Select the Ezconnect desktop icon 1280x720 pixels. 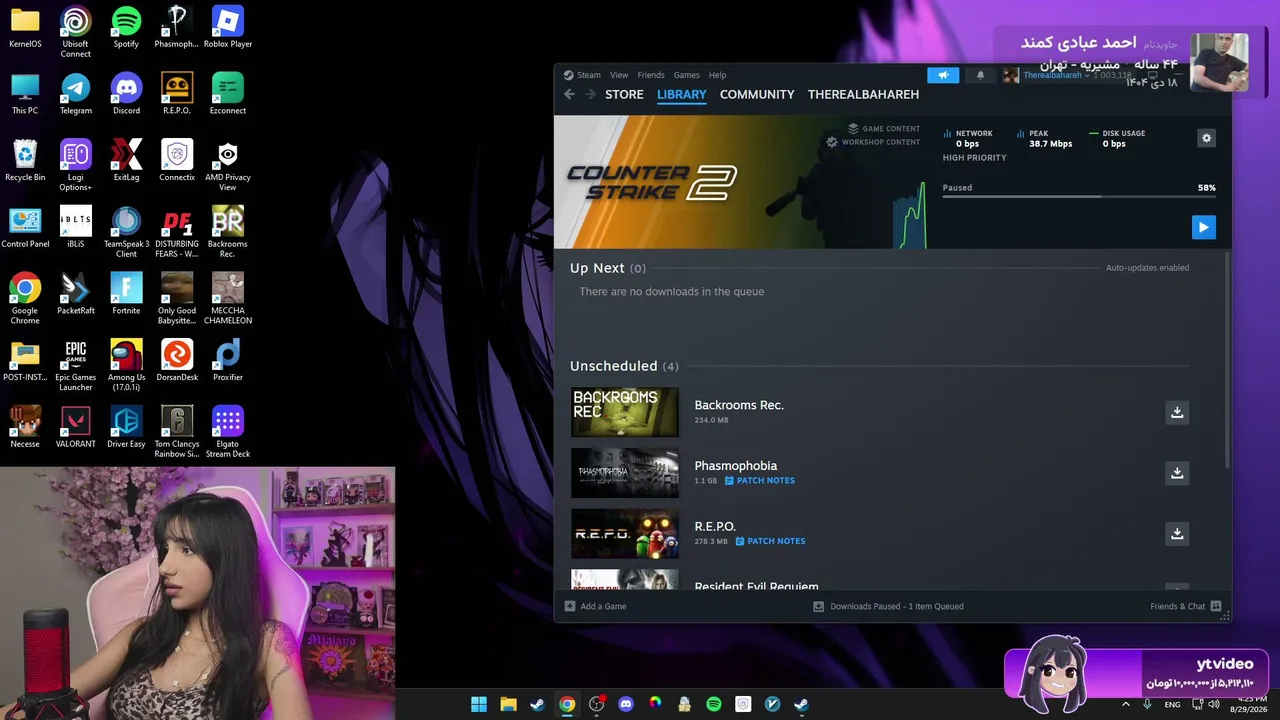(228, 94)
